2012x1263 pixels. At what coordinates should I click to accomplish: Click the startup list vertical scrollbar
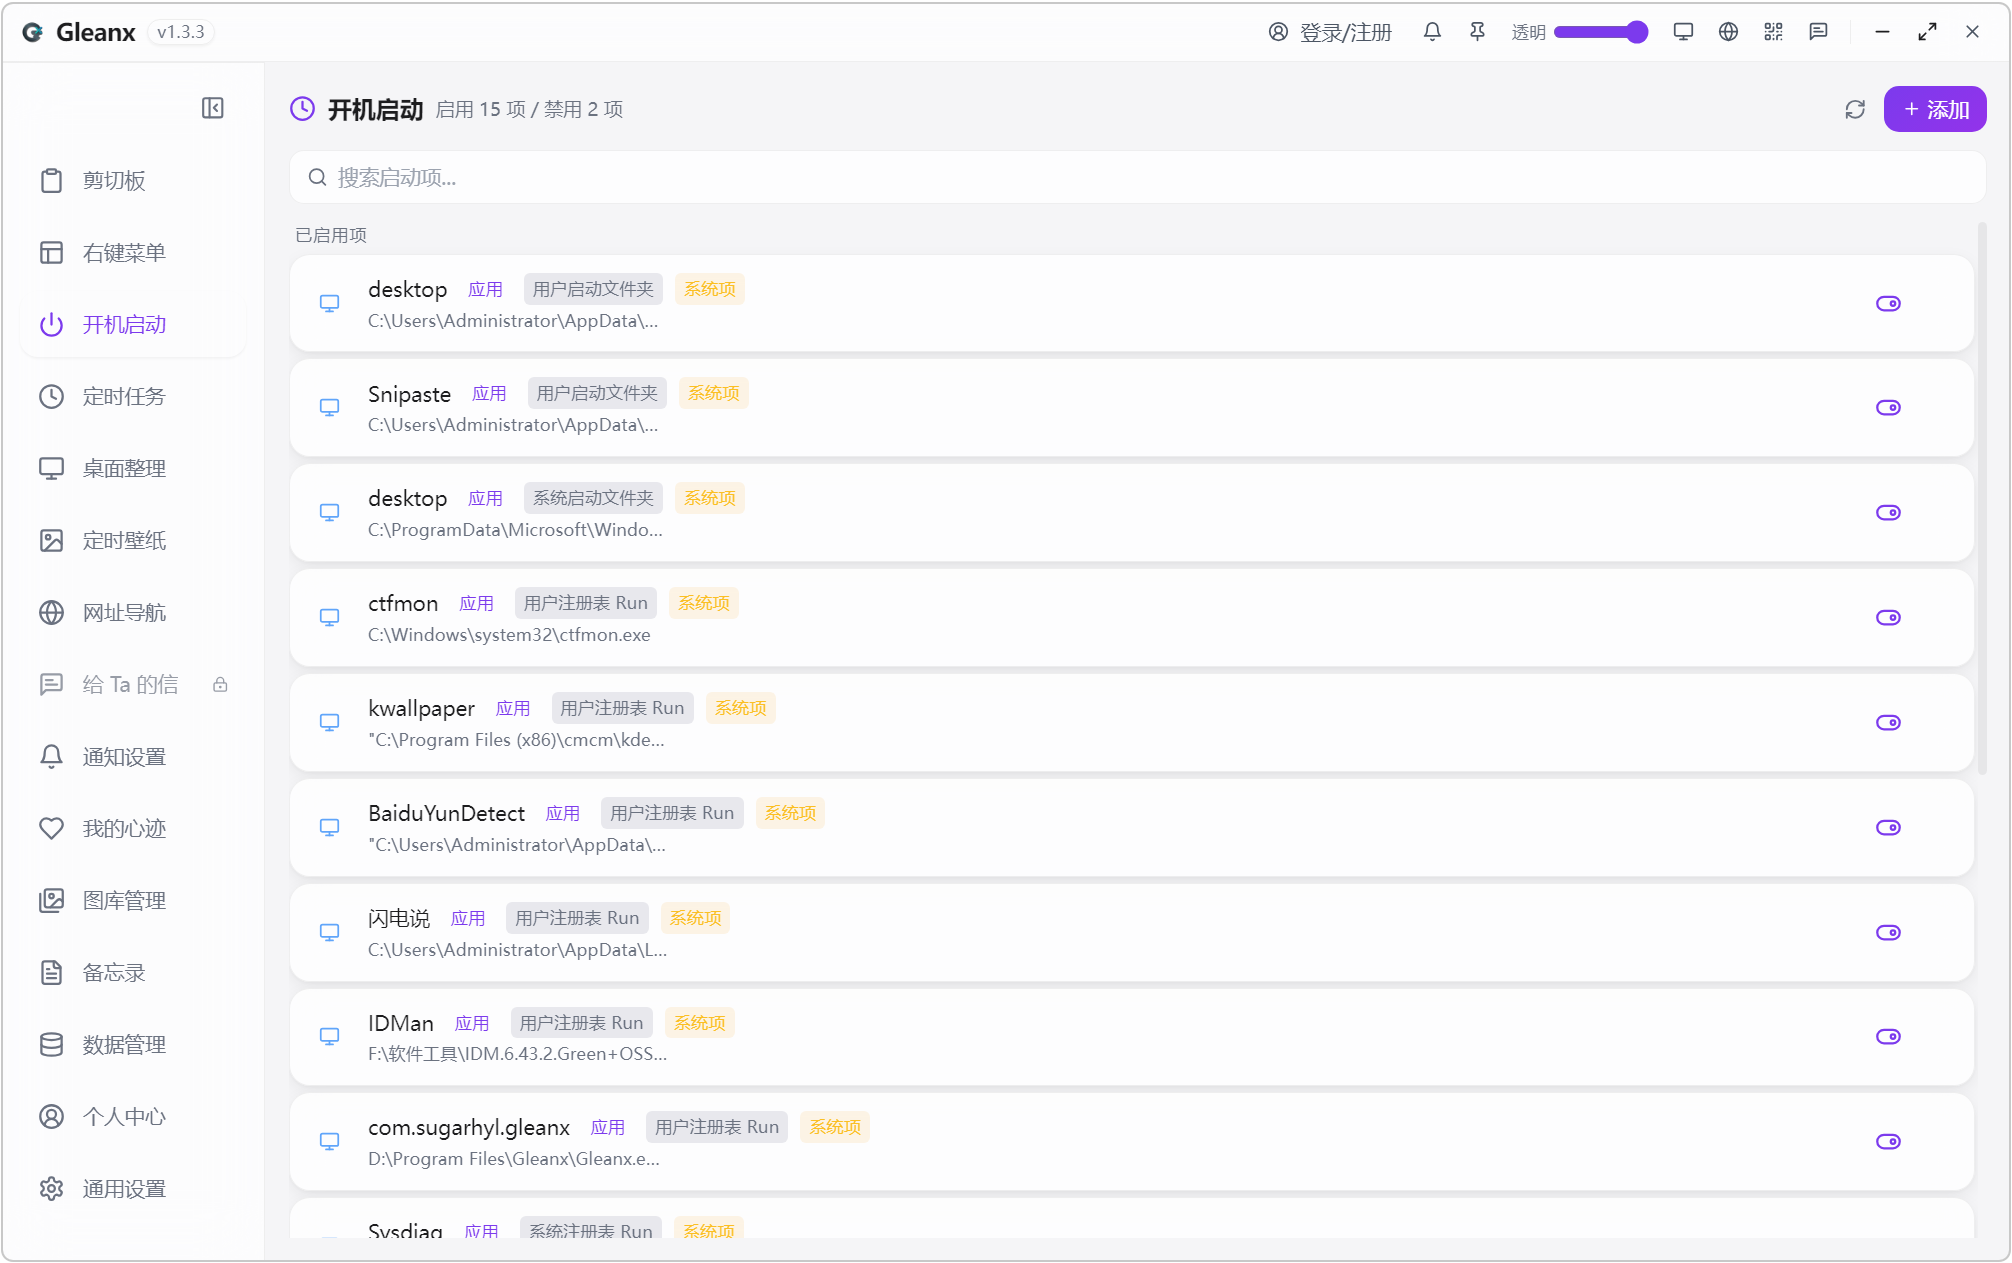[1982, 499]
